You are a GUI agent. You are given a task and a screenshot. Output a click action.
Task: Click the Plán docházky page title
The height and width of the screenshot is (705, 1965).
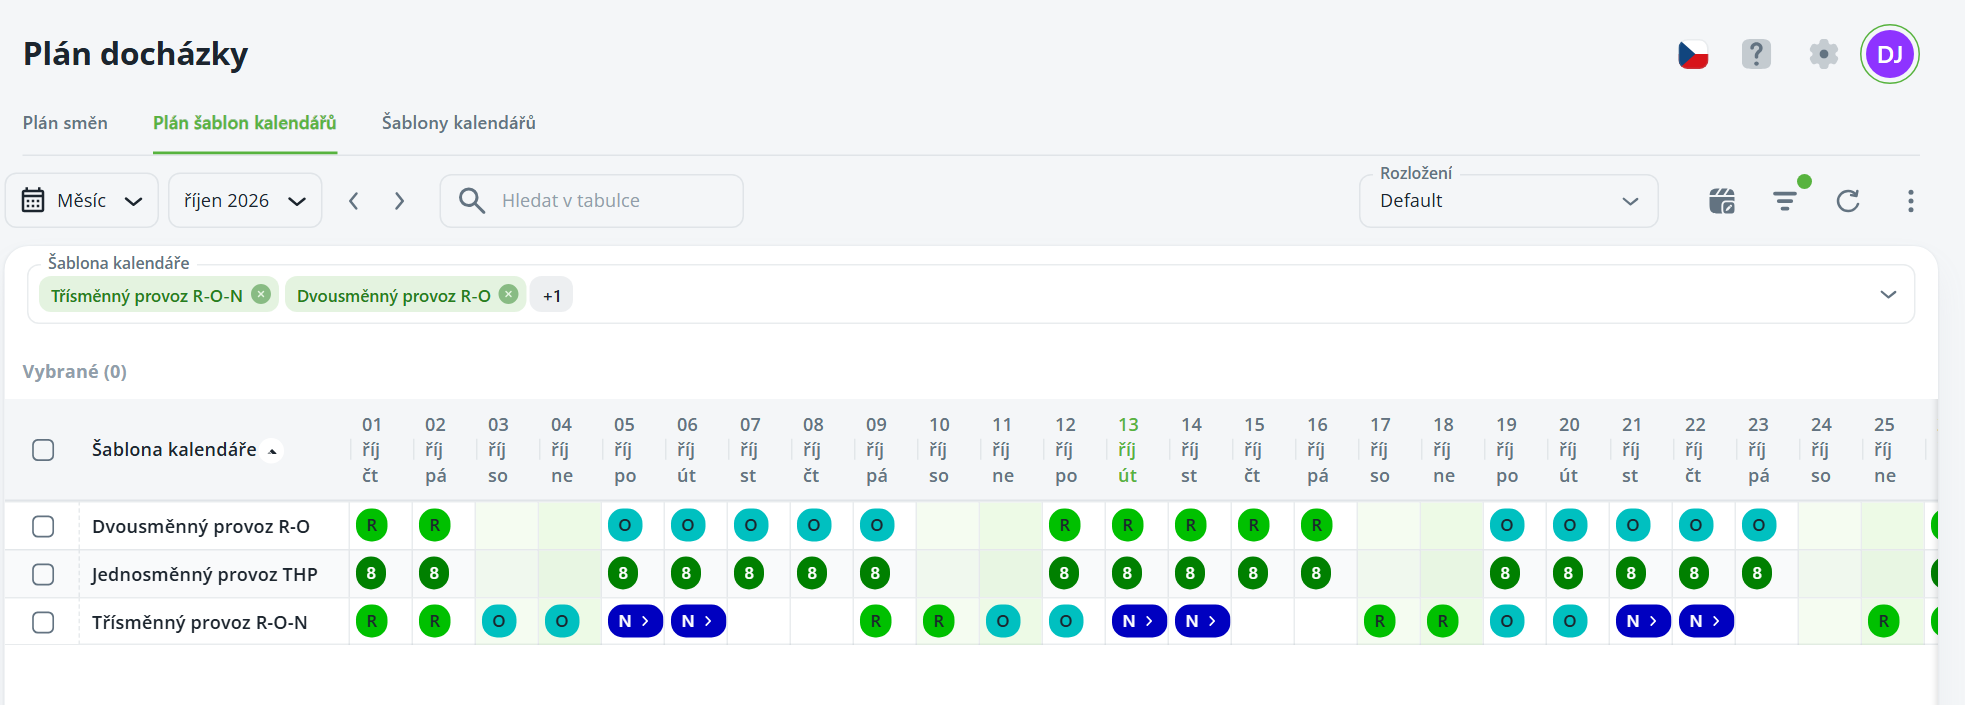point(136,53)
